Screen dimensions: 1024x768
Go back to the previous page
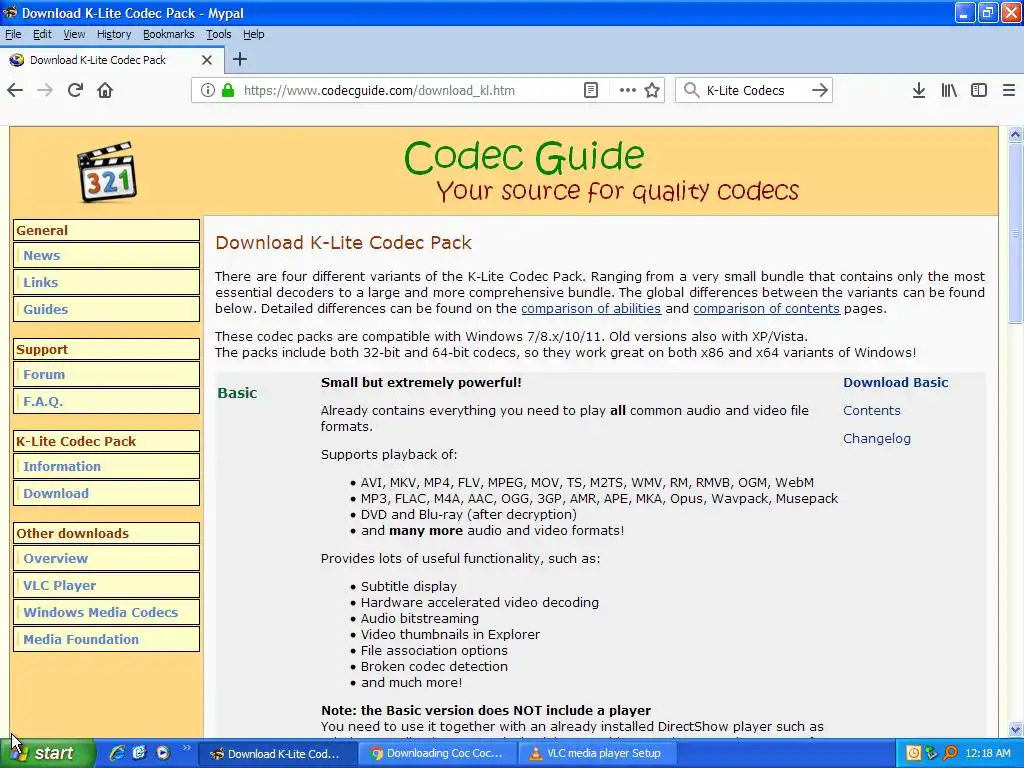click(15, 90)
